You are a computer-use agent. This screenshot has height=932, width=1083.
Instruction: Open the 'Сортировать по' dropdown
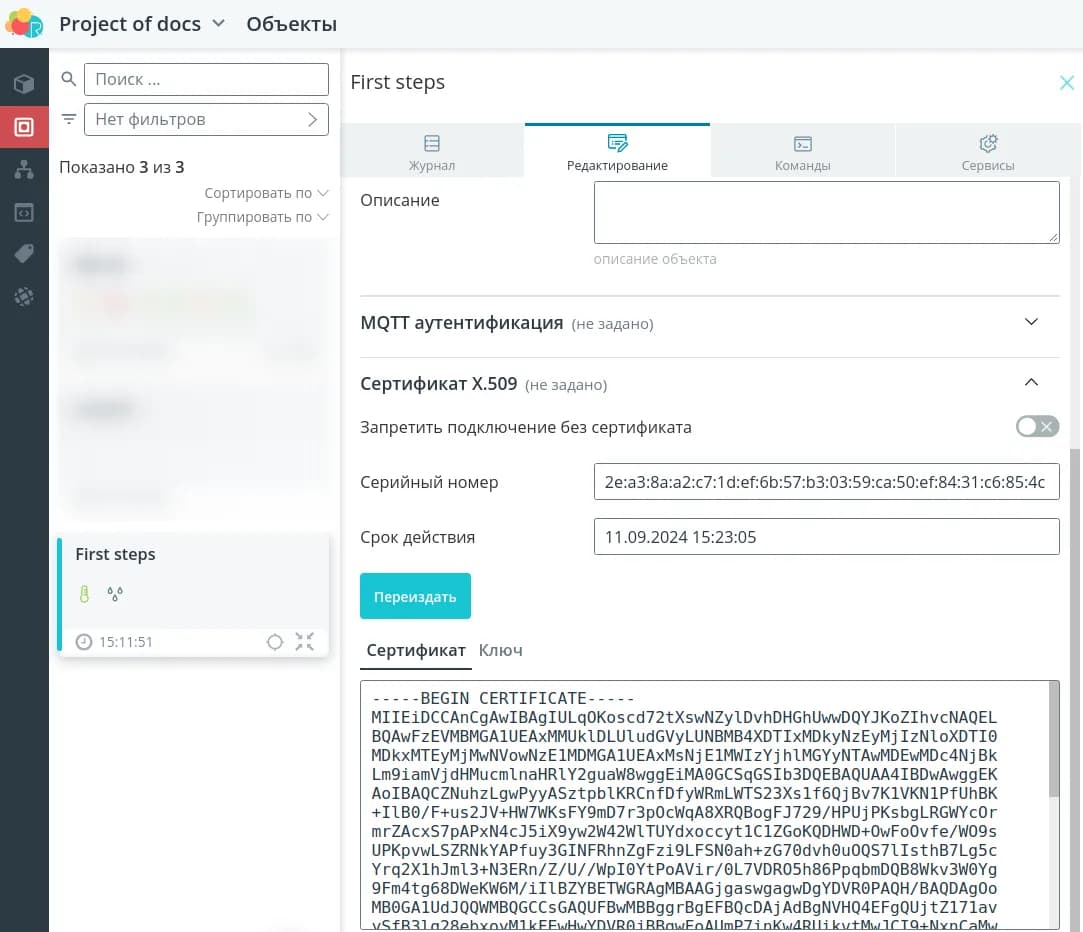click(x=266, y=193)
